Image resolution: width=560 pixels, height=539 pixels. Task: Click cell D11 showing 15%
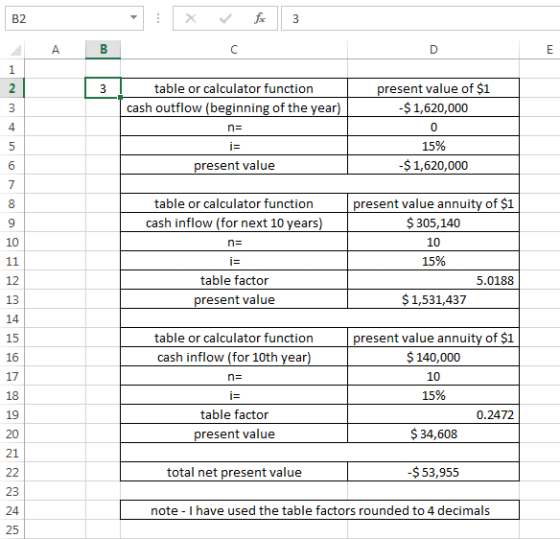(433, 261)
